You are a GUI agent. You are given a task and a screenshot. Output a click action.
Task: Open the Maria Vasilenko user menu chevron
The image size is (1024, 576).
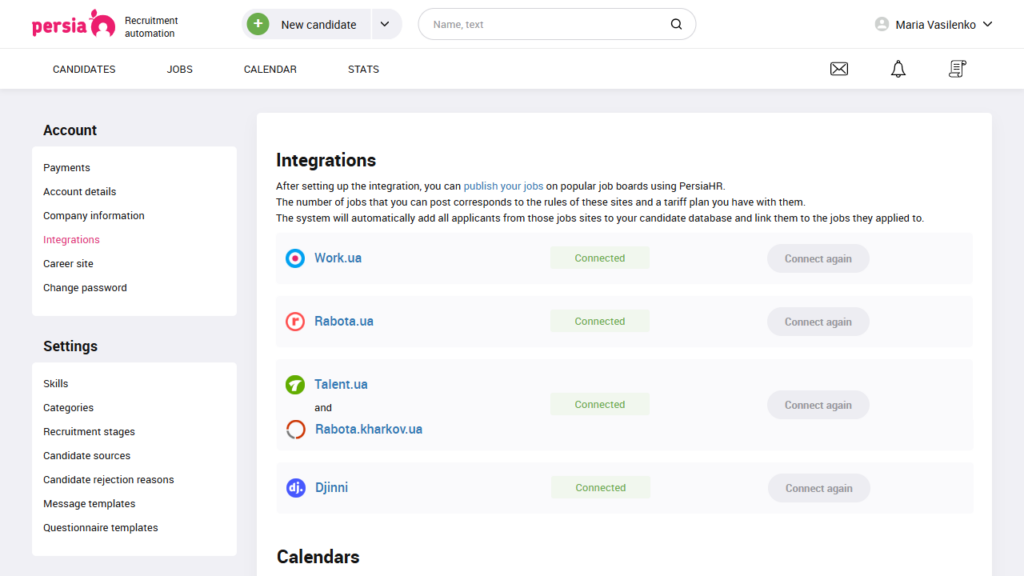coord(987,24)
